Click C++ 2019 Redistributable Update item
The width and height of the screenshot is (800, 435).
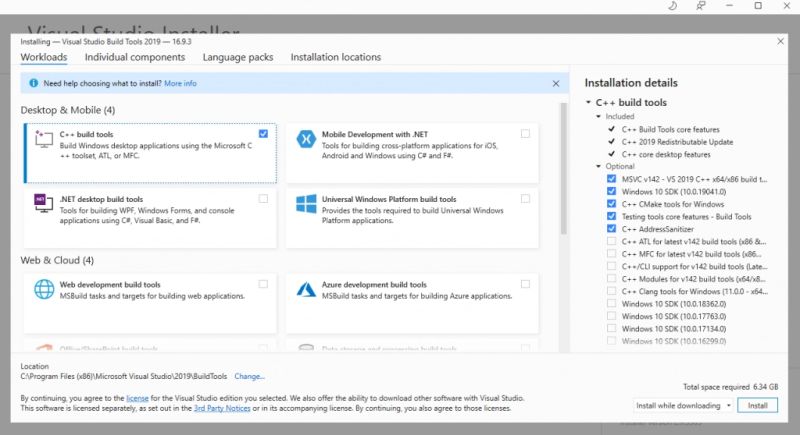point(677,142)
